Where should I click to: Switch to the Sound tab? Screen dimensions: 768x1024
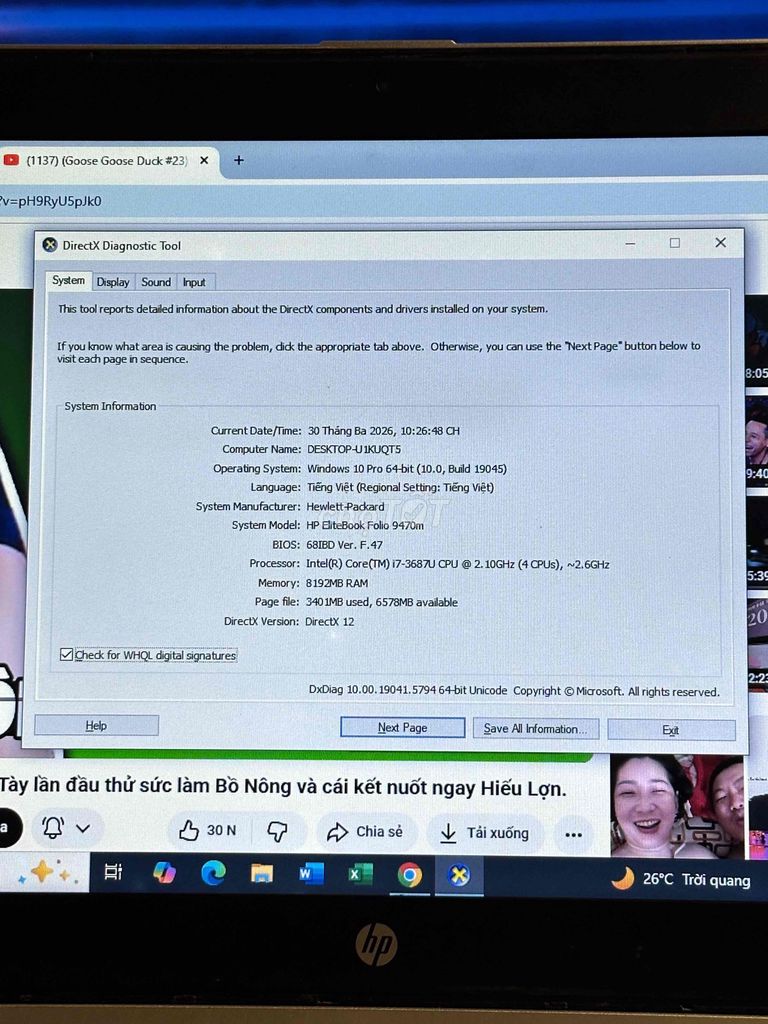click(x=156, y=282)
